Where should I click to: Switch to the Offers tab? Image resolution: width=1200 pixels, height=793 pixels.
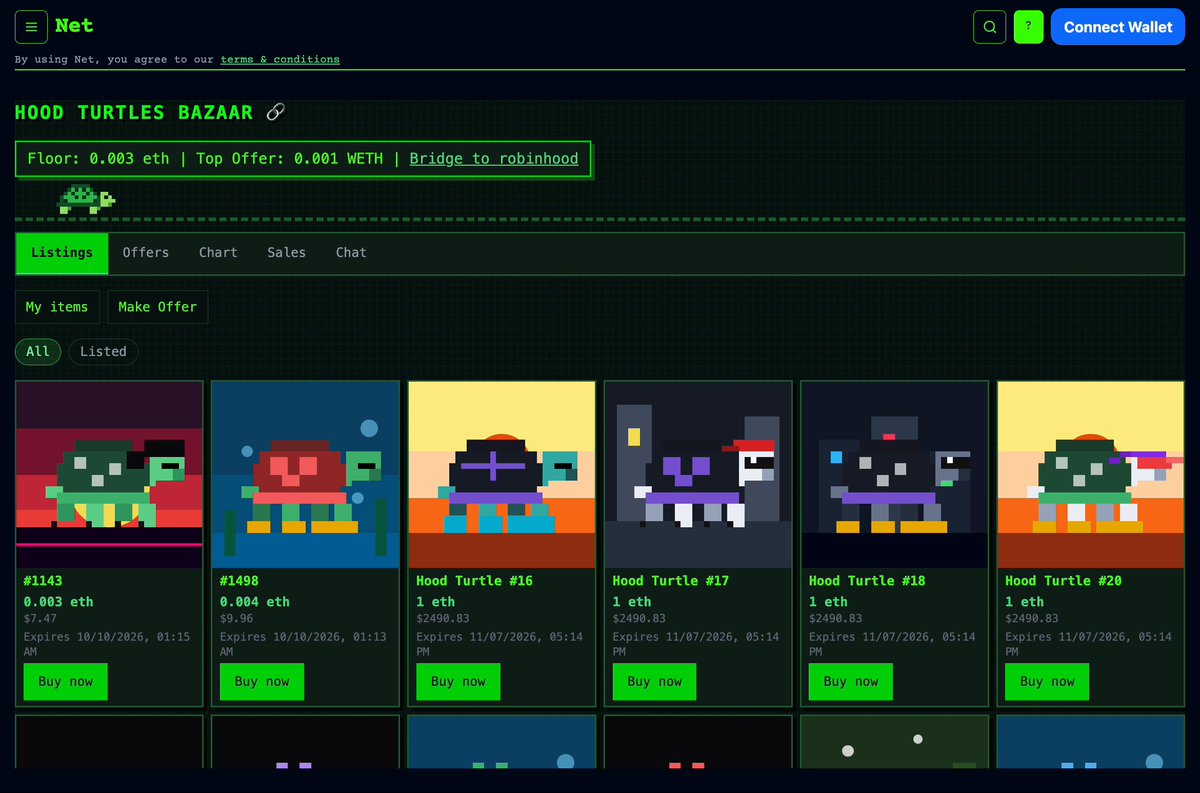pos(146,253)
